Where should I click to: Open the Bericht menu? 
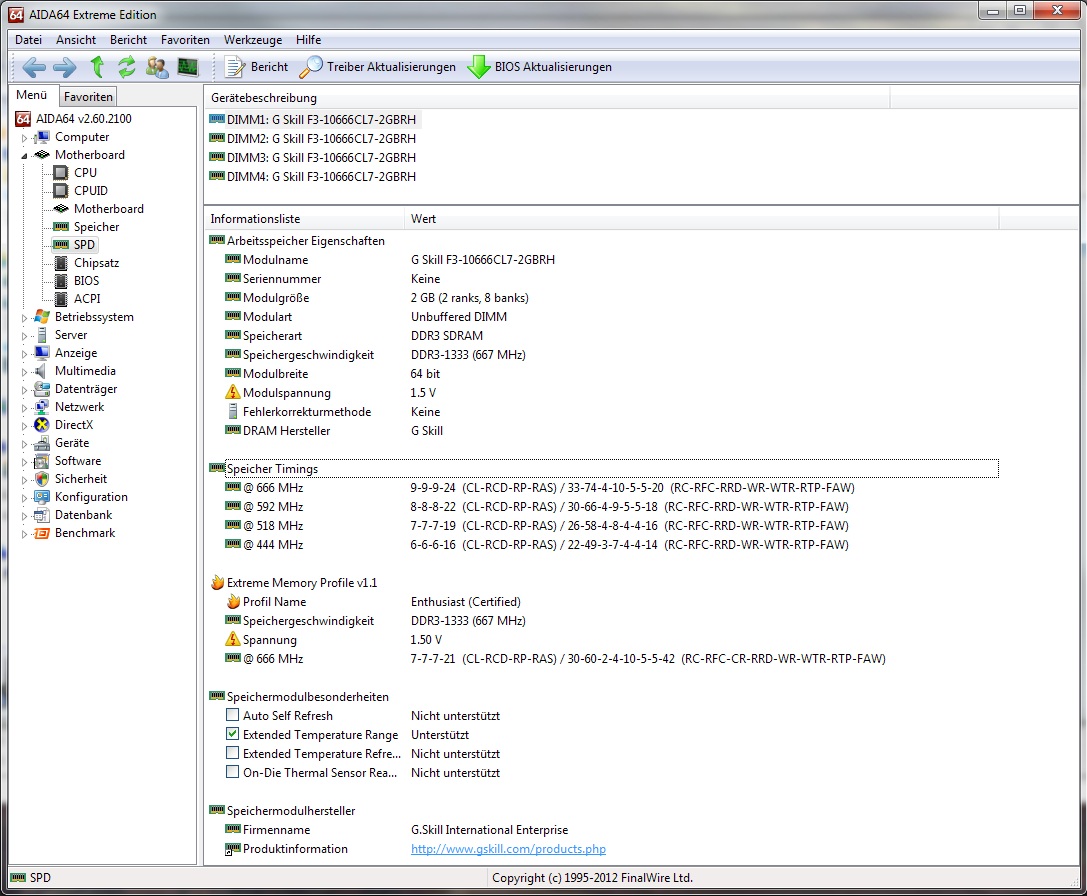click(128, 40)
